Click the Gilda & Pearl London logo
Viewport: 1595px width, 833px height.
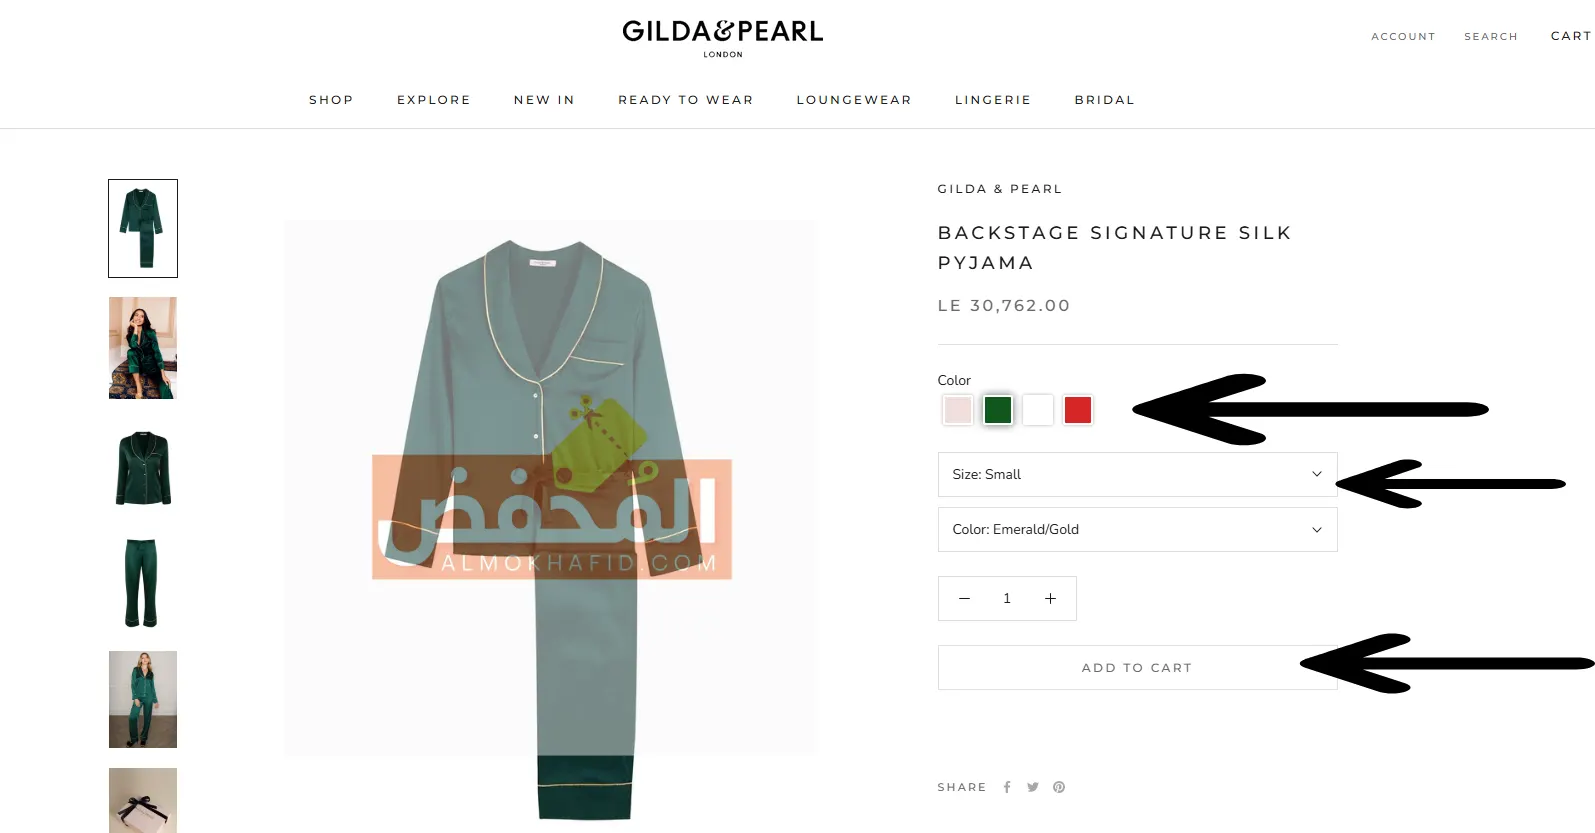(x=722, y=38)
